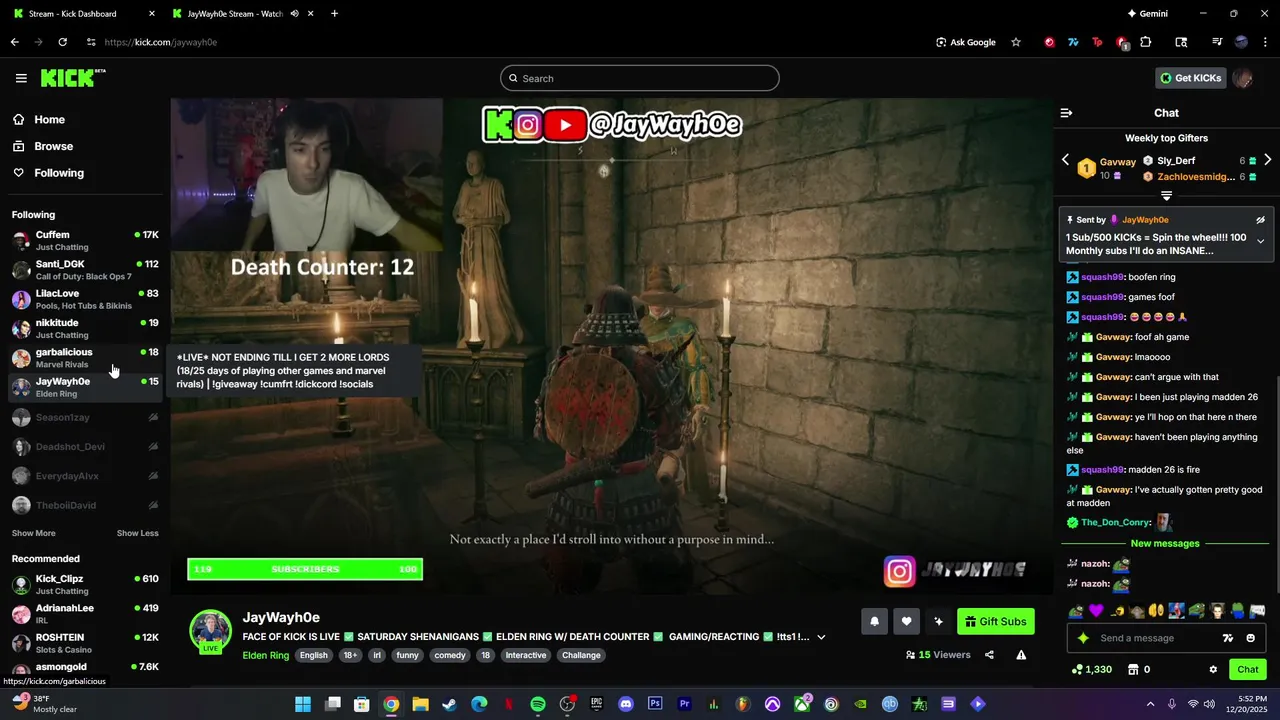Click the Gift Subs button
The image size is (1280, 720).
point(995,621)
